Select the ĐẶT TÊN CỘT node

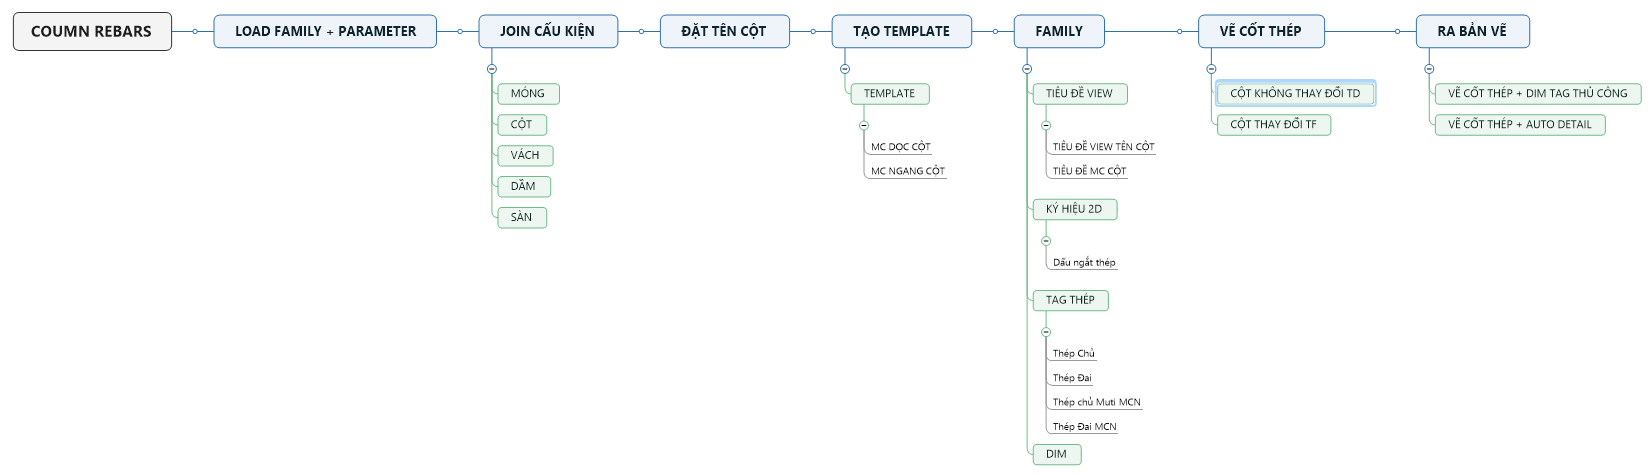pyautogui.click(x=724, y=32)
